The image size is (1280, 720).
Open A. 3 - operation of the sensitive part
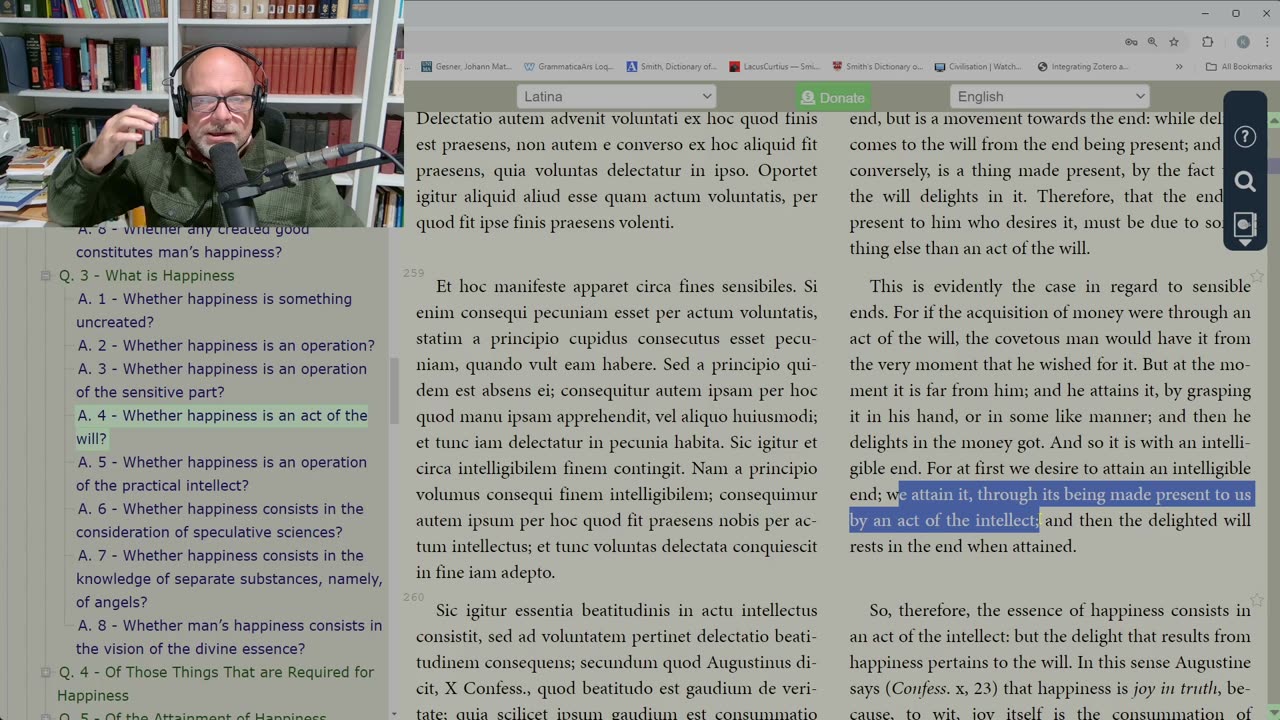tap(221, 380)
